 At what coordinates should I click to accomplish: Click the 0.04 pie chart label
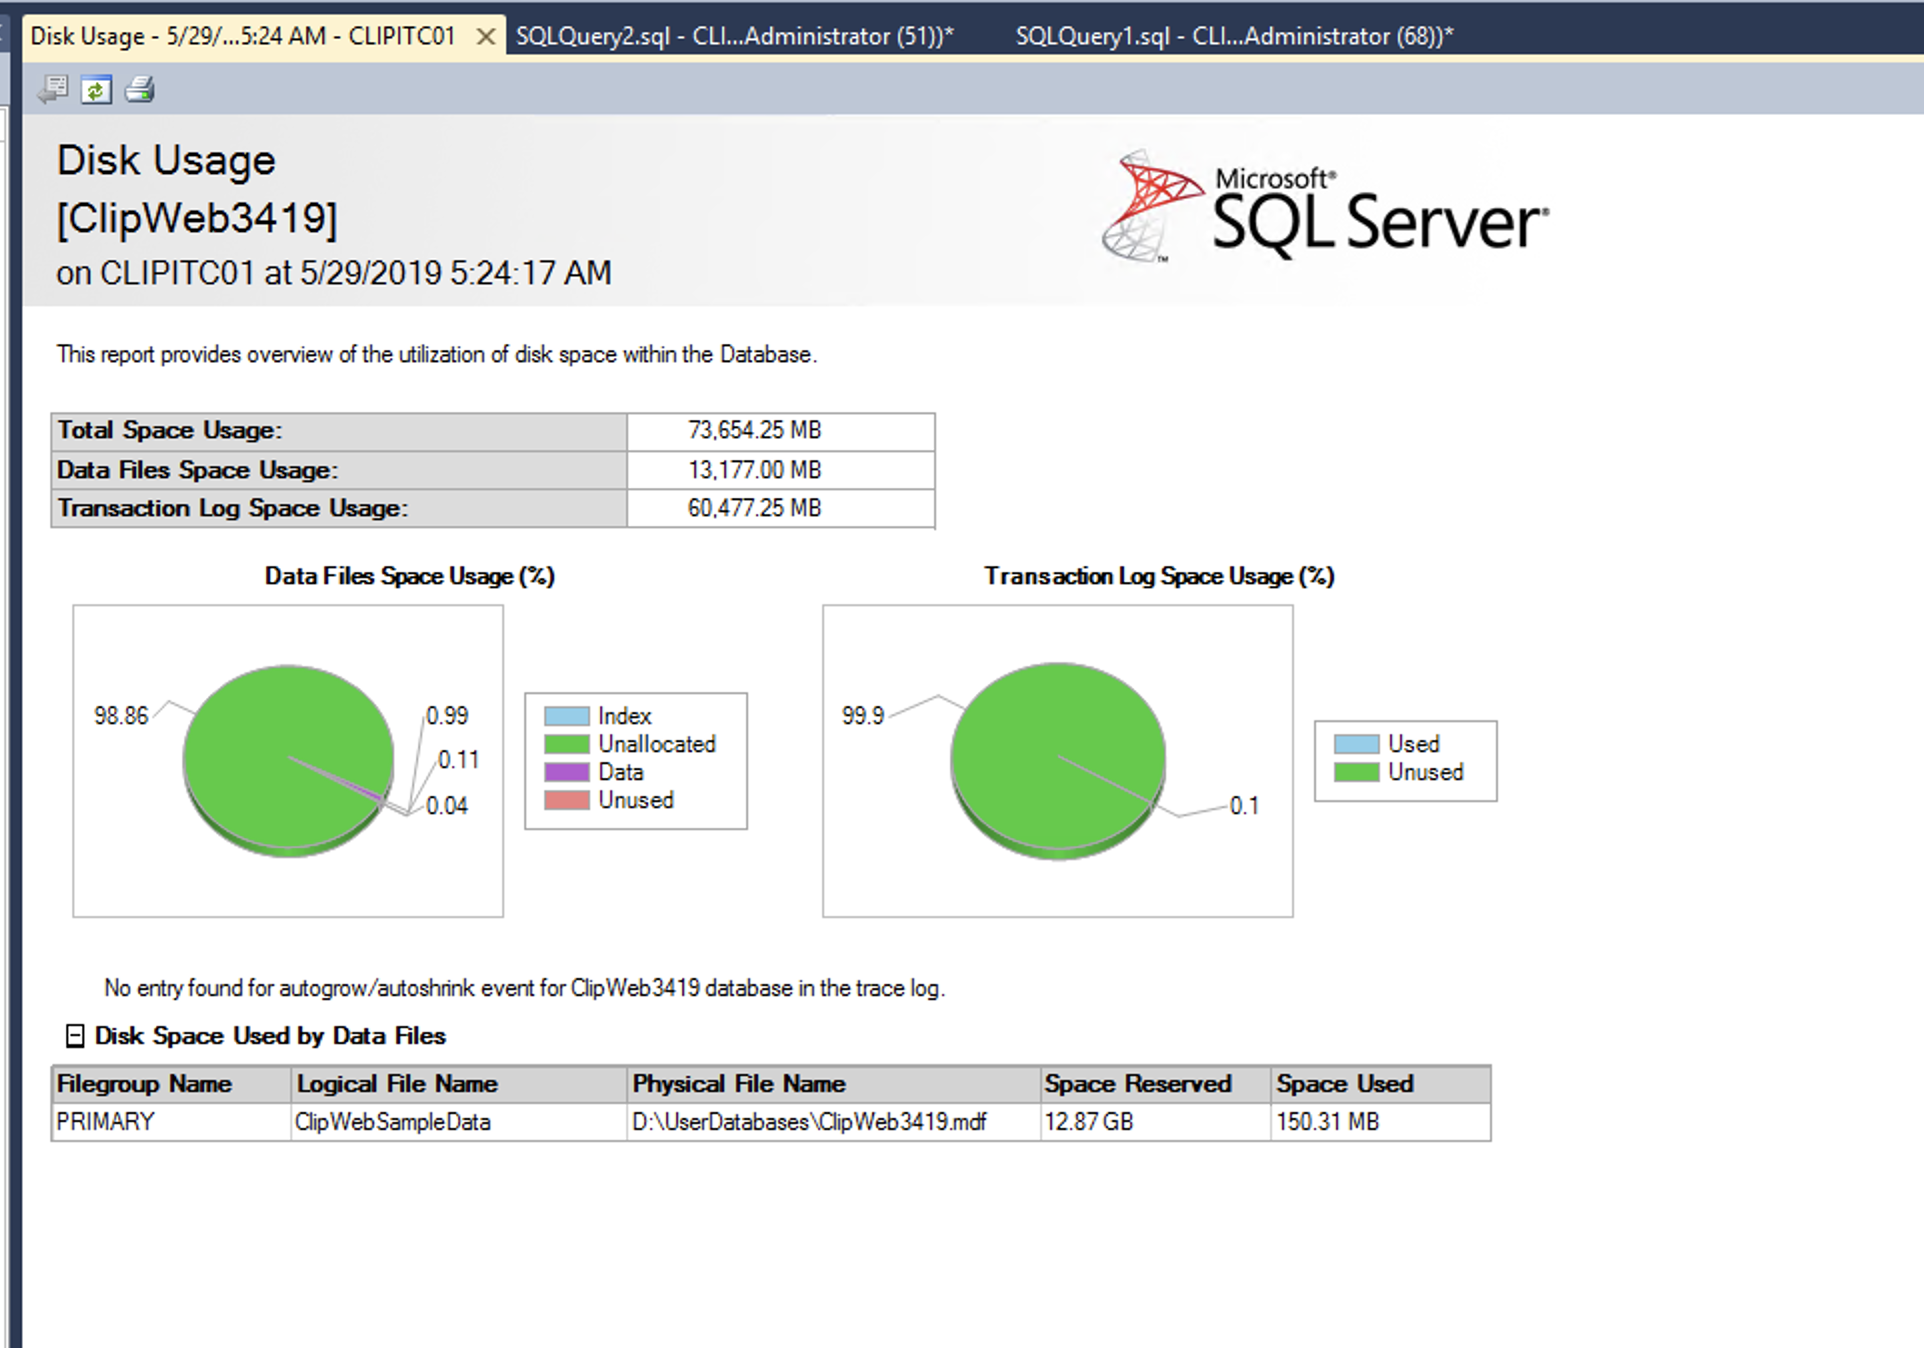[x=447, y=806]
